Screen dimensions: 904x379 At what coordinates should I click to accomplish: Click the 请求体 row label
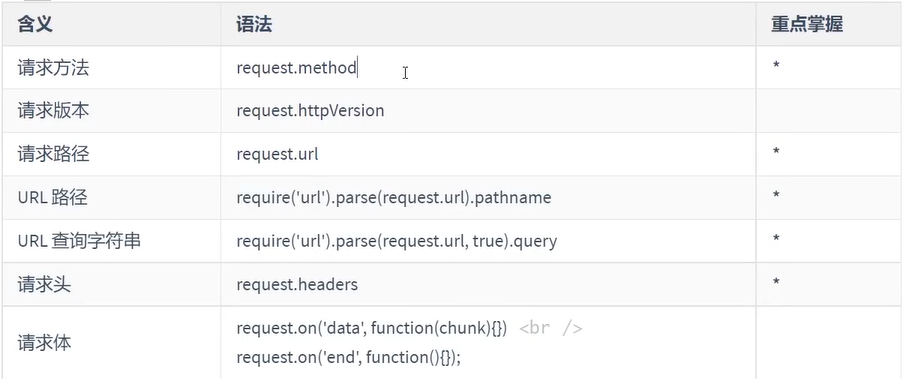(44, 343)
